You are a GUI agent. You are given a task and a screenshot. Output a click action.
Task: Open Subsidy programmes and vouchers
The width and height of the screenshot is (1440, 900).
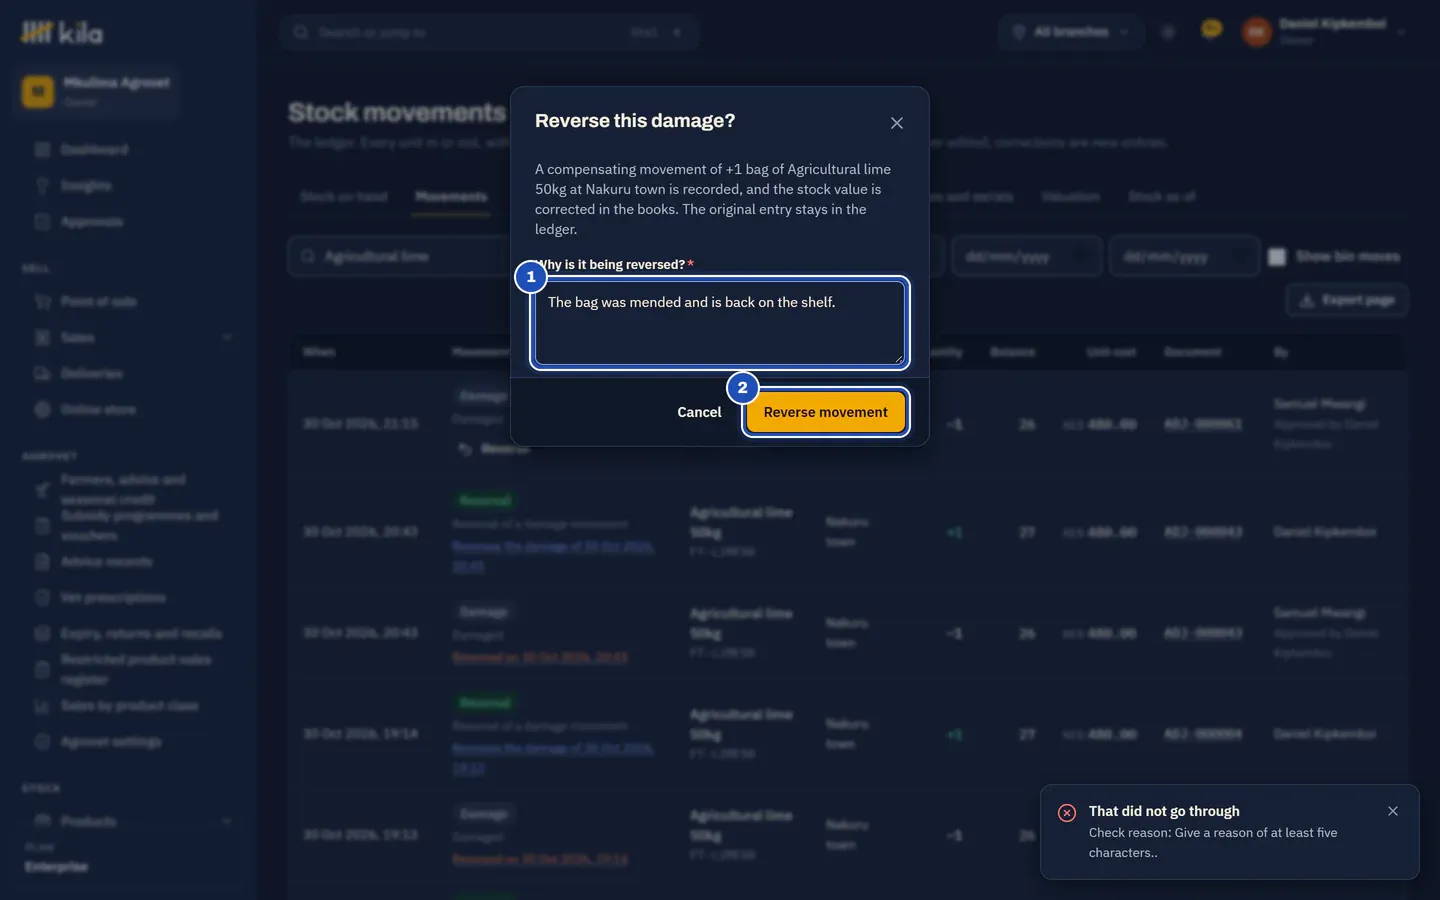(x=128, y=526)
